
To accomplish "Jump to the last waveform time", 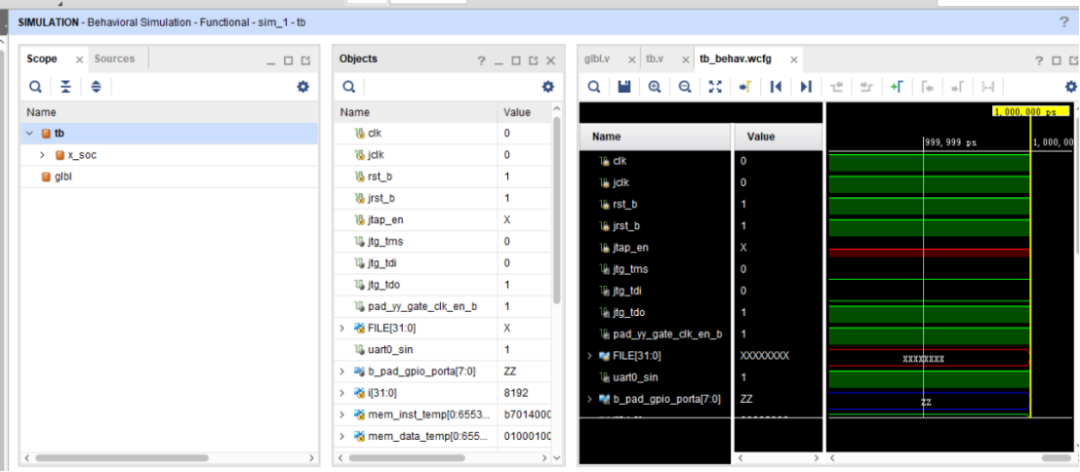I will [x=806, y=86].
